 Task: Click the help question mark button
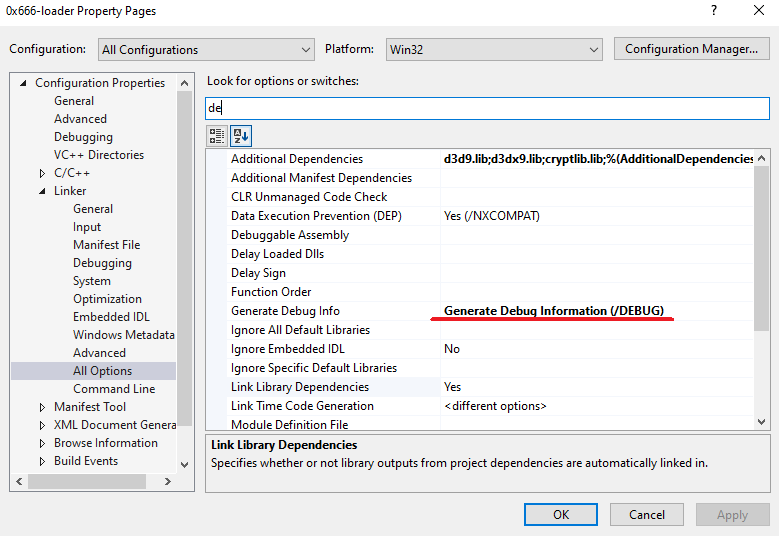[x=713, y=11]
